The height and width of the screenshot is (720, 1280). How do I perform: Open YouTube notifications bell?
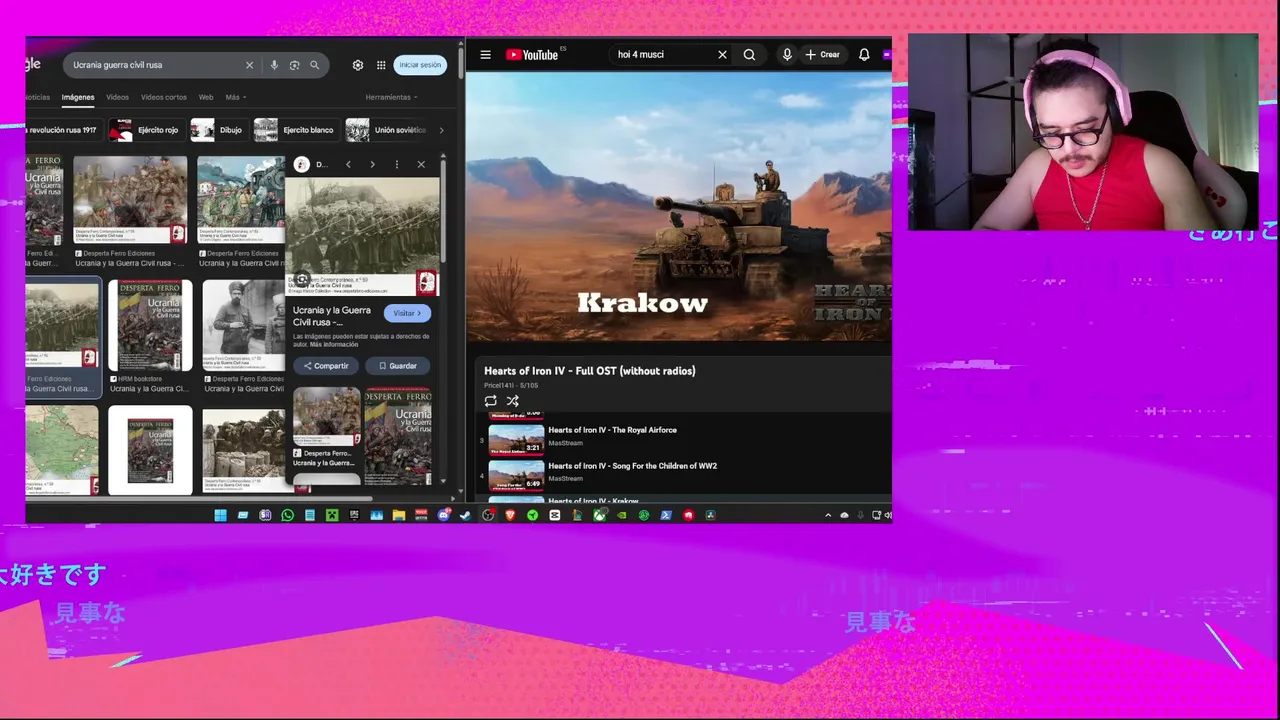[864, 55]
